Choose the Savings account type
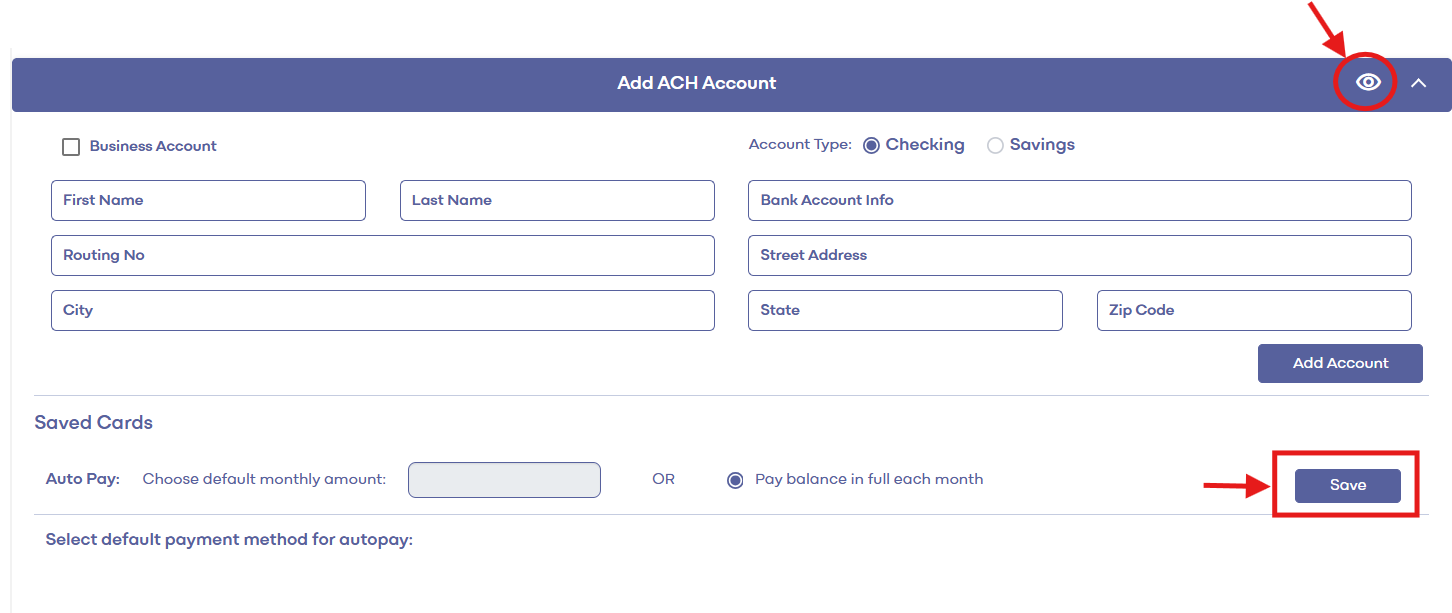This screenshot has height=613, width=1452. tap(995, 145)
